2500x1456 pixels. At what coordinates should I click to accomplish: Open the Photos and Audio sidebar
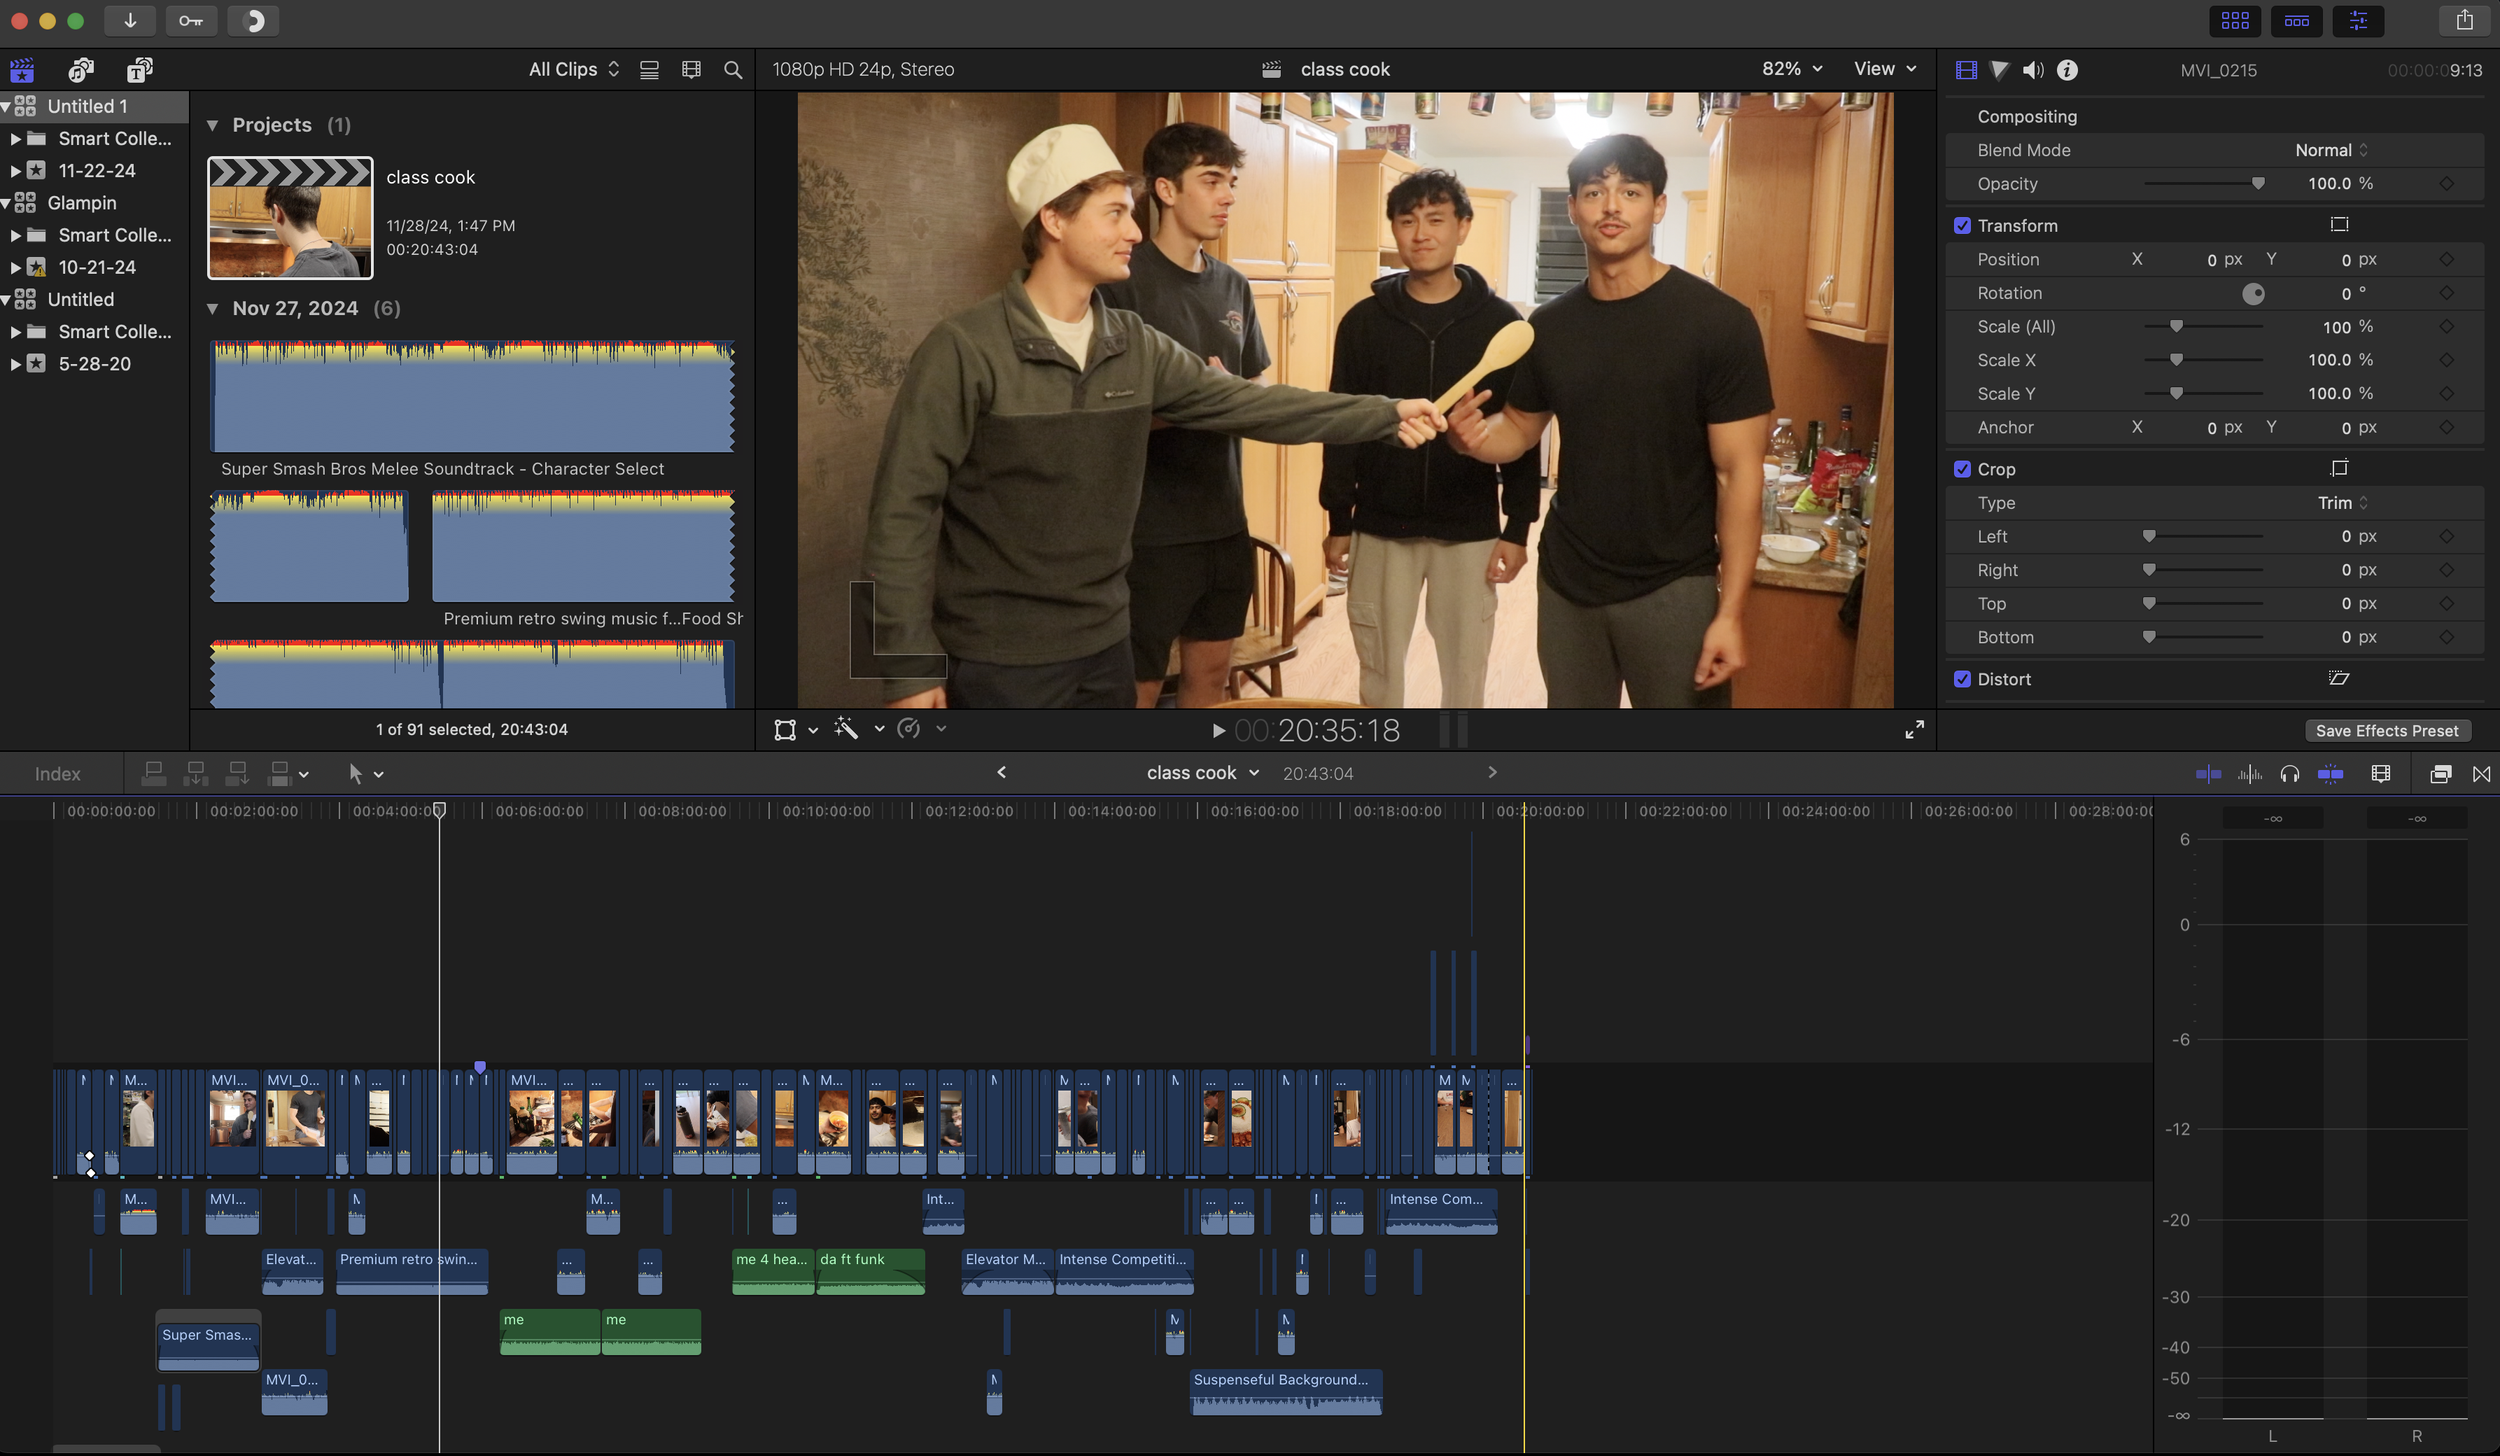(81, 70)
